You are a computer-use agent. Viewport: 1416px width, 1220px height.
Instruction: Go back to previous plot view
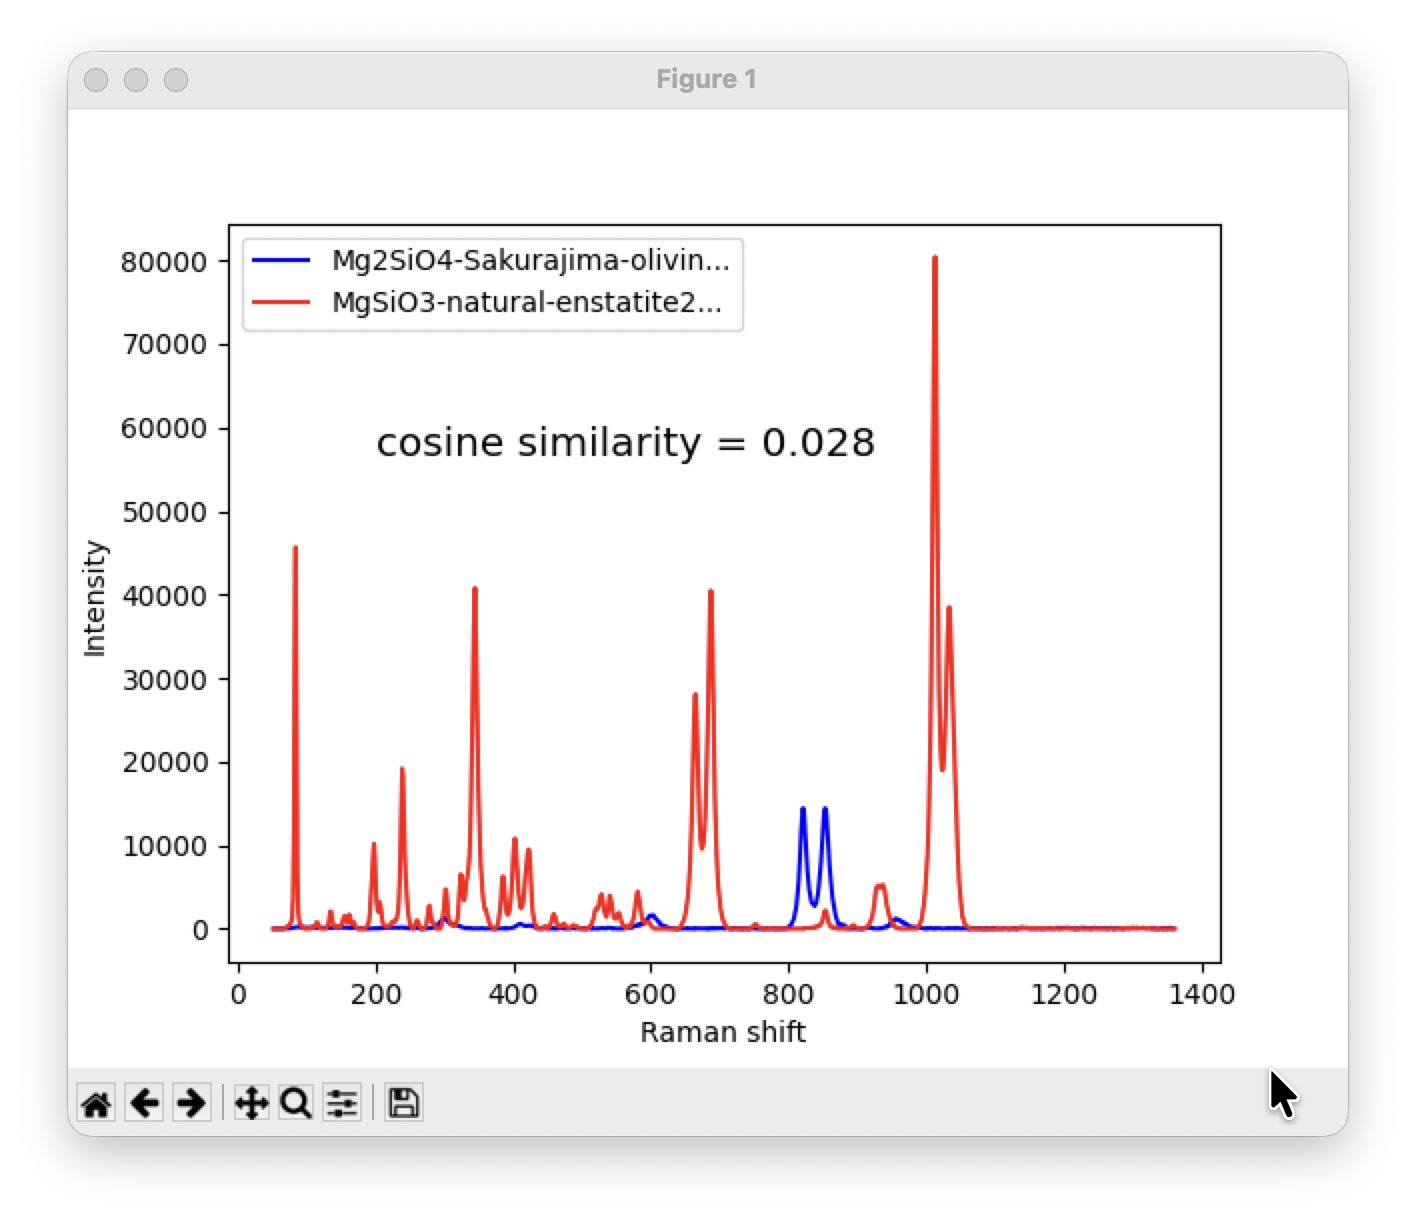(x=145, y=1104)
